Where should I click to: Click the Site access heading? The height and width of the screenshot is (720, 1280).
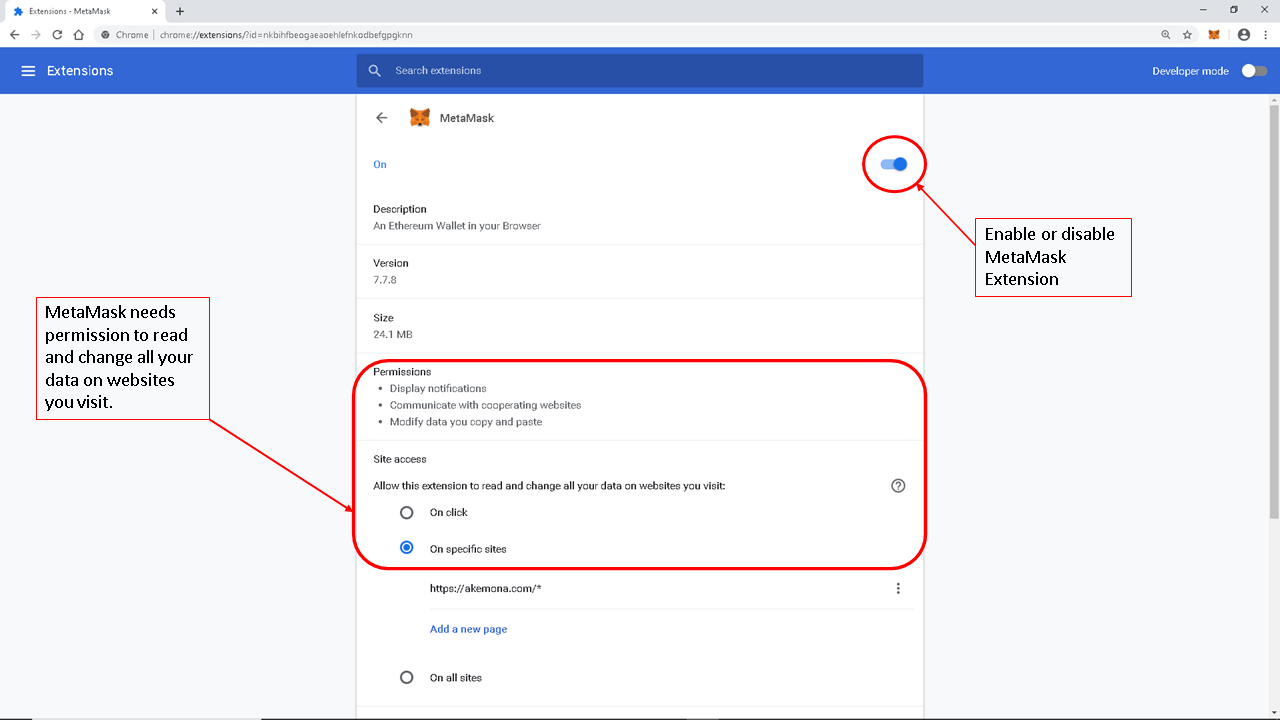(x=400, y=459)
